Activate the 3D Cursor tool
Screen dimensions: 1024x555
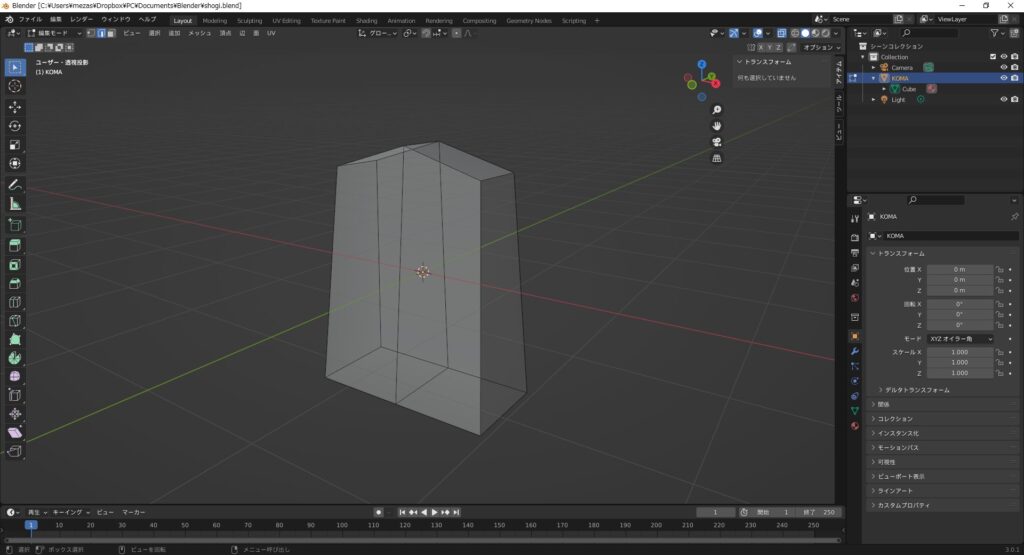pyautogui.click(x=15, y=86)
